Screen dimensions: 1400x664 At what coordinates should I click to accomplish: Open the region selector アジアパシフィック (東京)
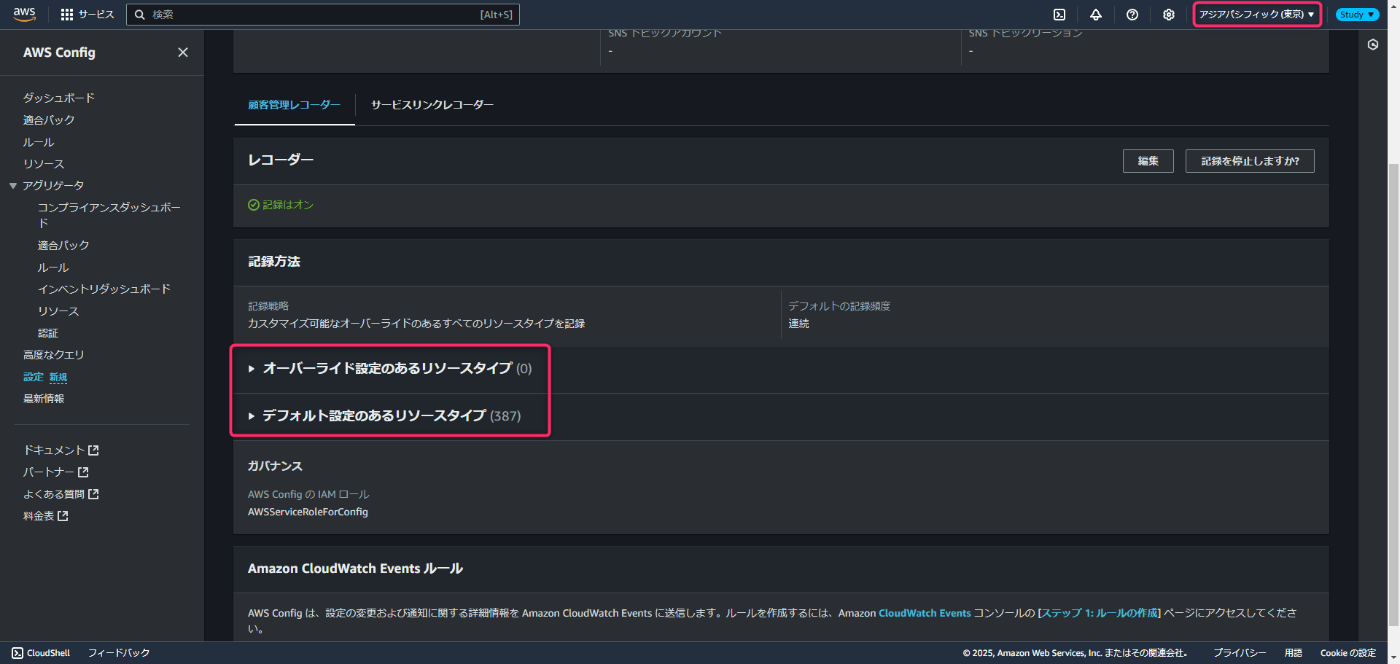tap(1257, 15)
